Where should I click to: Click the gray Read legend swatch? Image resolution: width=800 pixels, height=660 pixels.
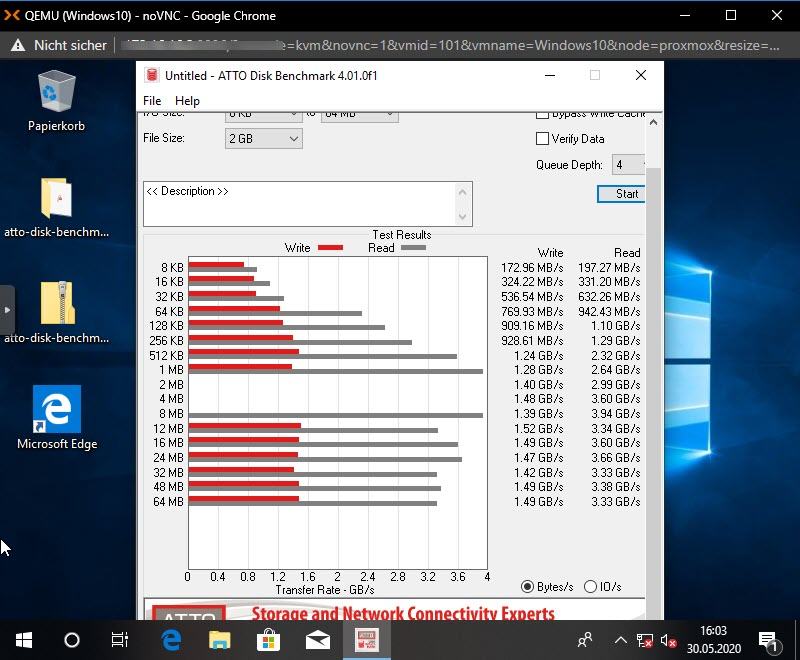click(x=413, y=248)
